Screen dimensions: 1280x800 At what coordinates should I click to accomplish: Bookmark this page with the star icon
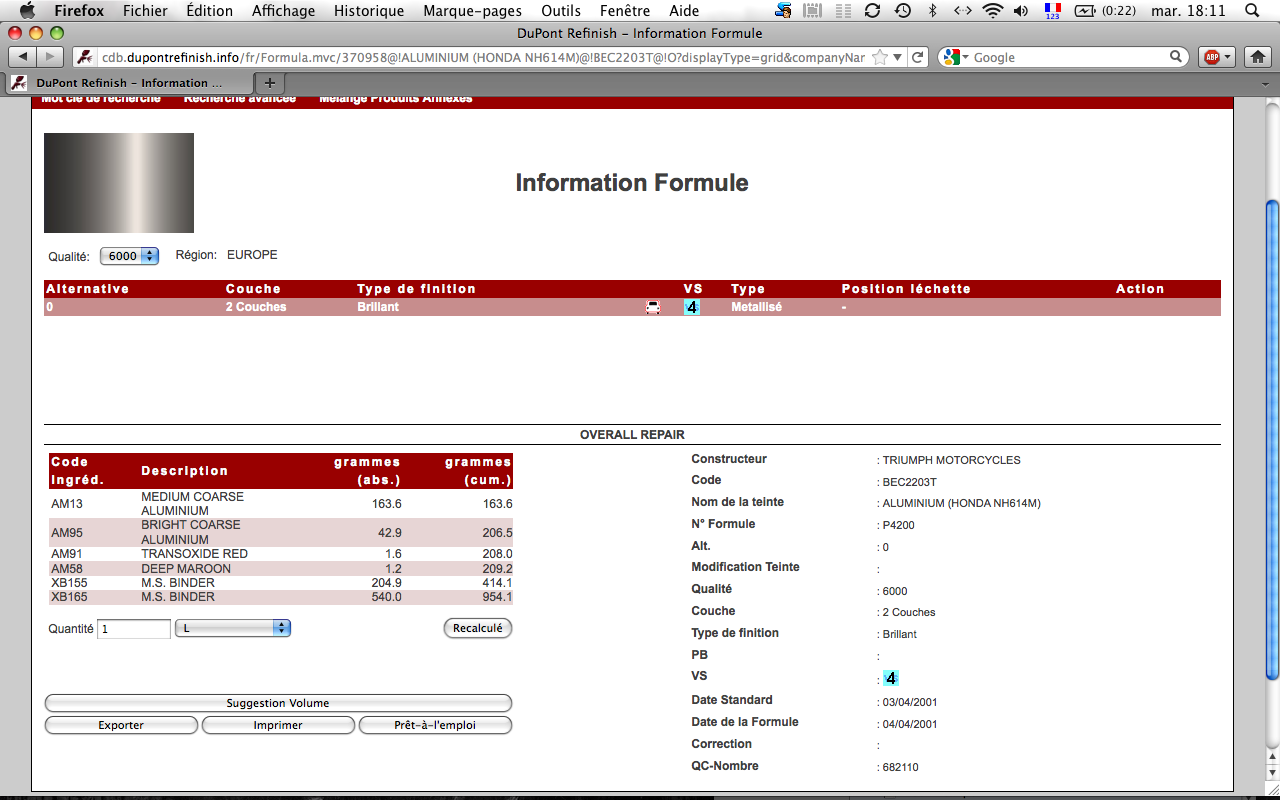pyautogui.click(x=880, y=57)
